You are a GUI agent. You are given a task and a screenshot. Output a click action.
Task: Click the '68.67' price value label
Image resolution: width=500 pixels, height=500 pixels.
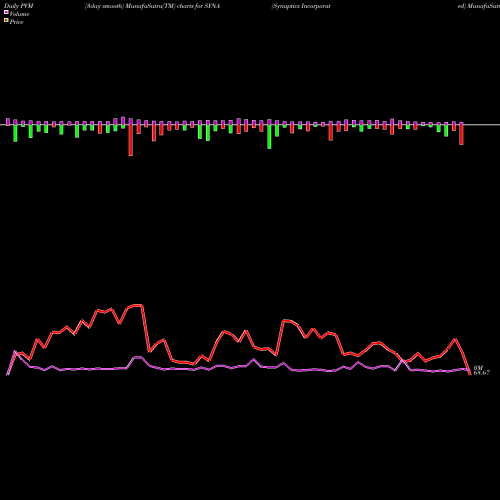pos(482,373)
